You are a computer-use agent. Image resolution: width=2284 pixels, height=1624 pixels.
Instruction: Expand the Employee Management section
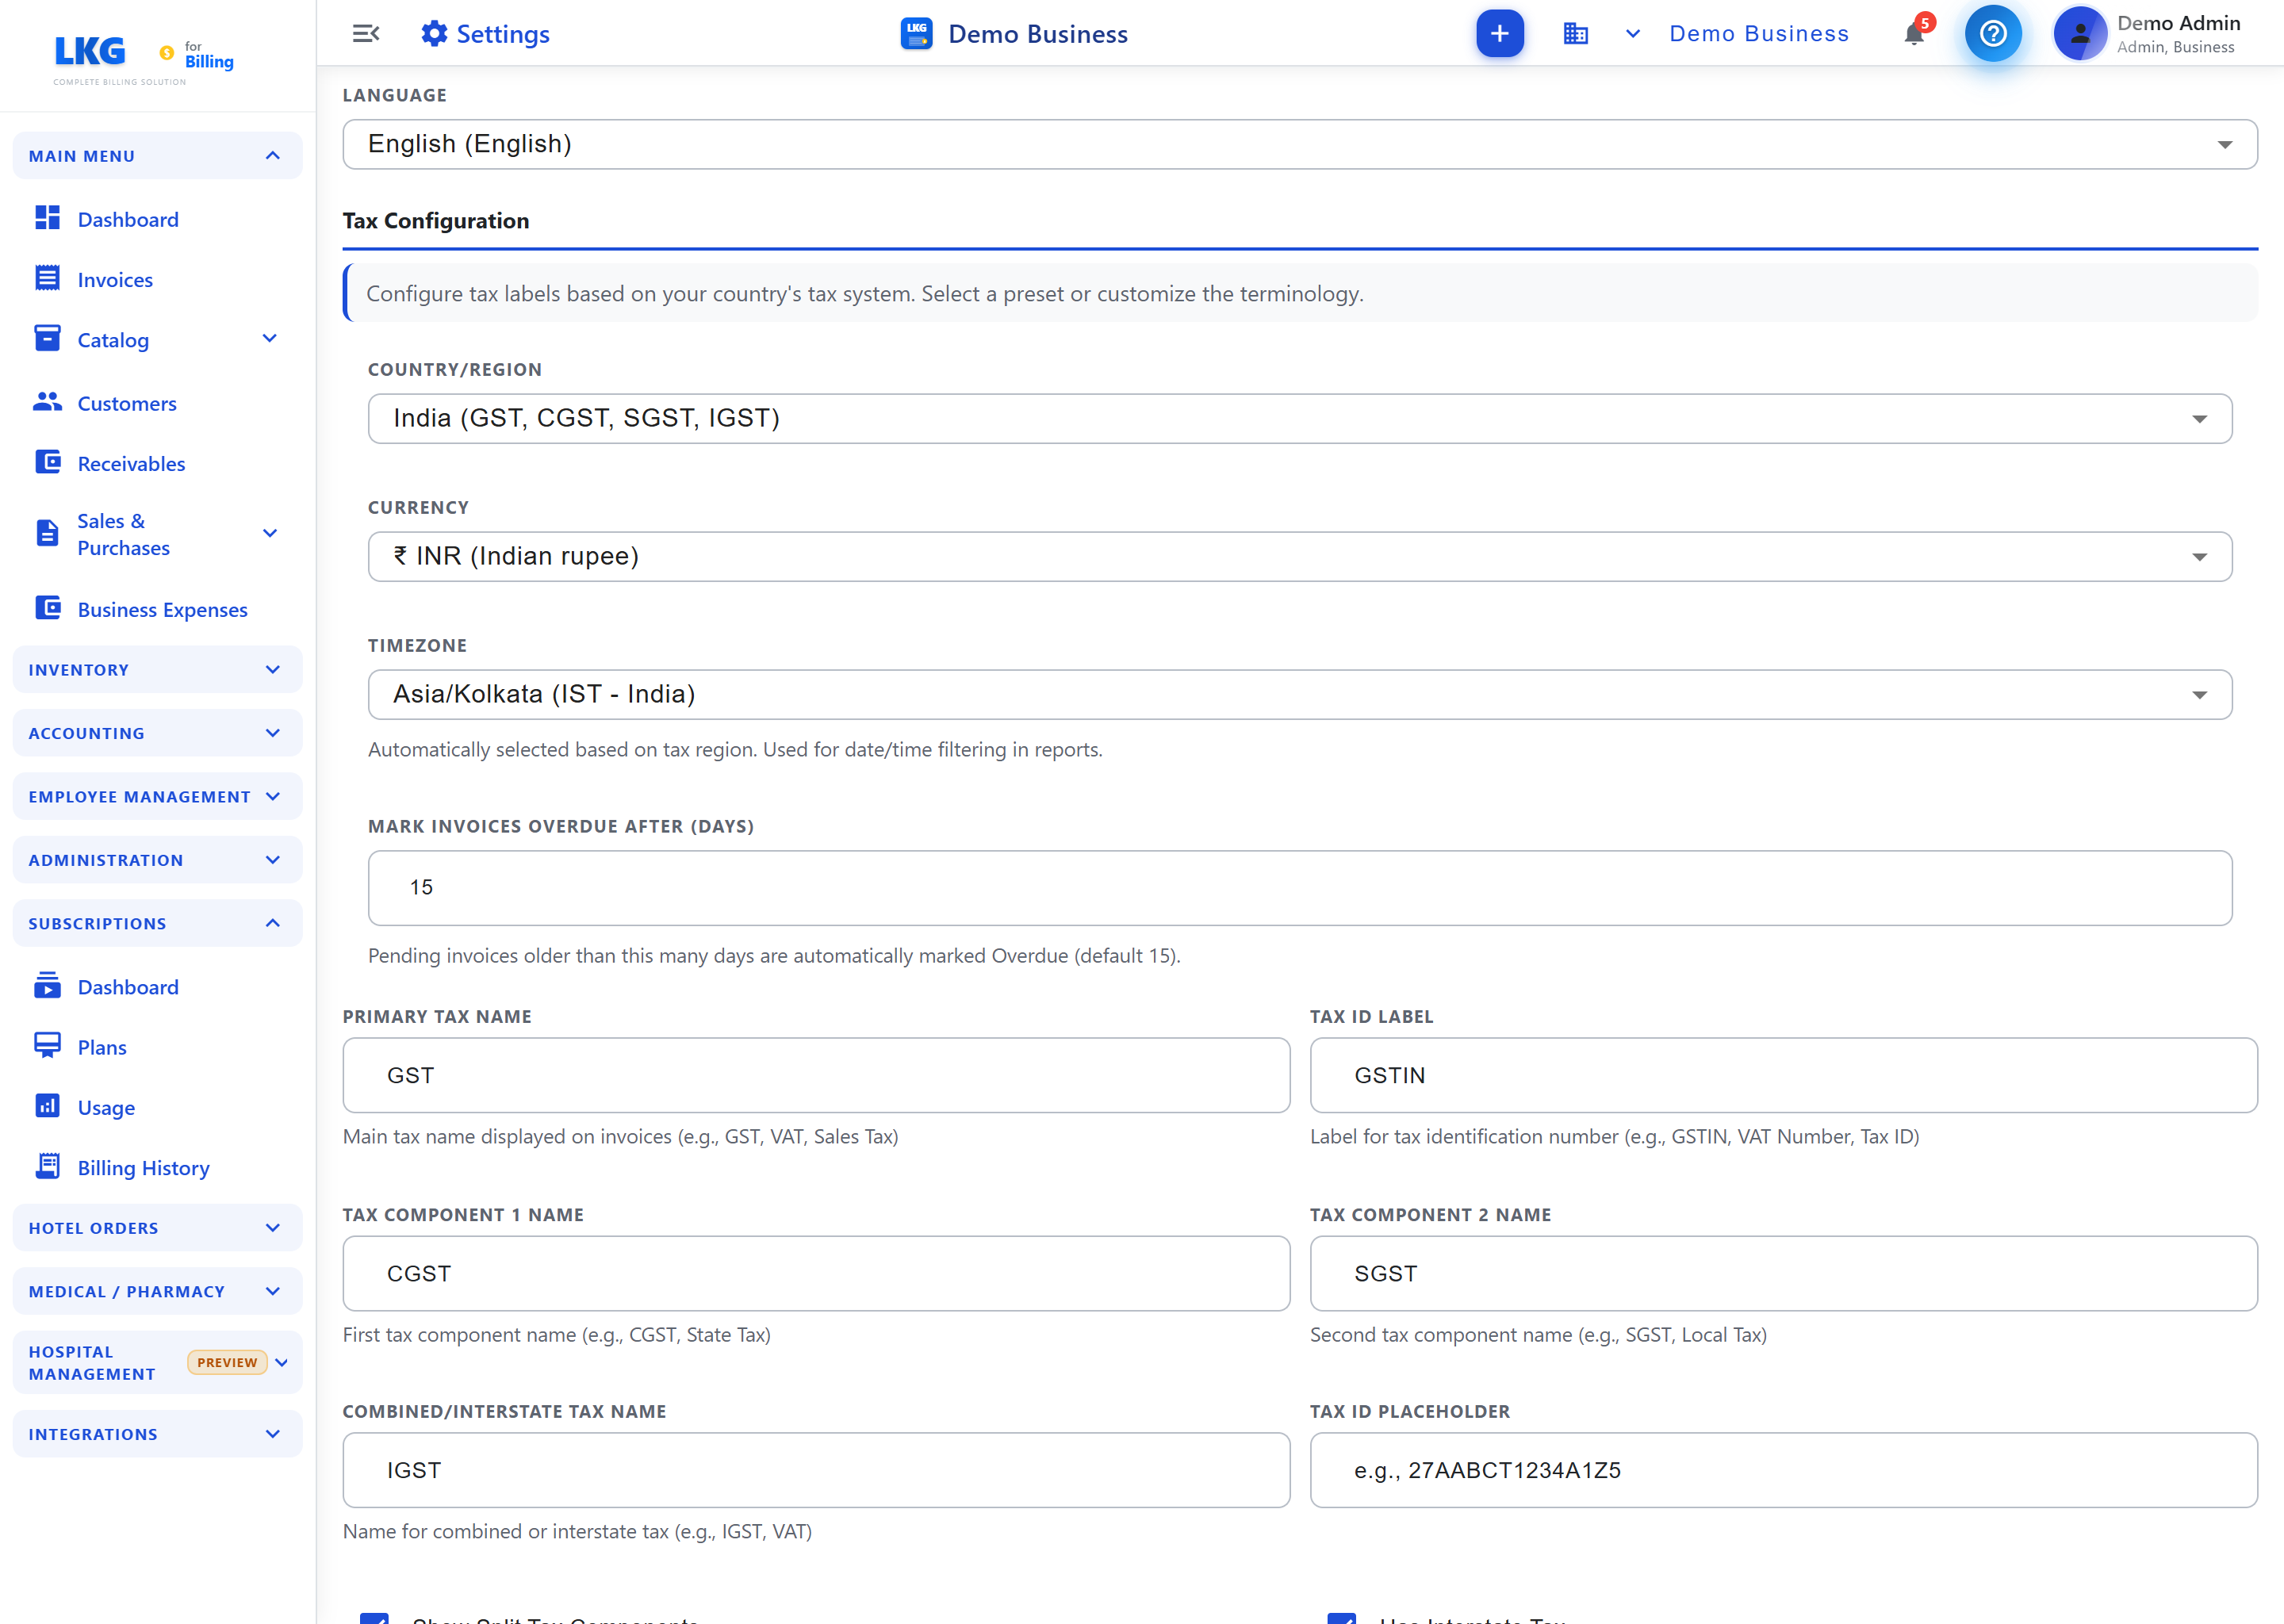[157, 796]
